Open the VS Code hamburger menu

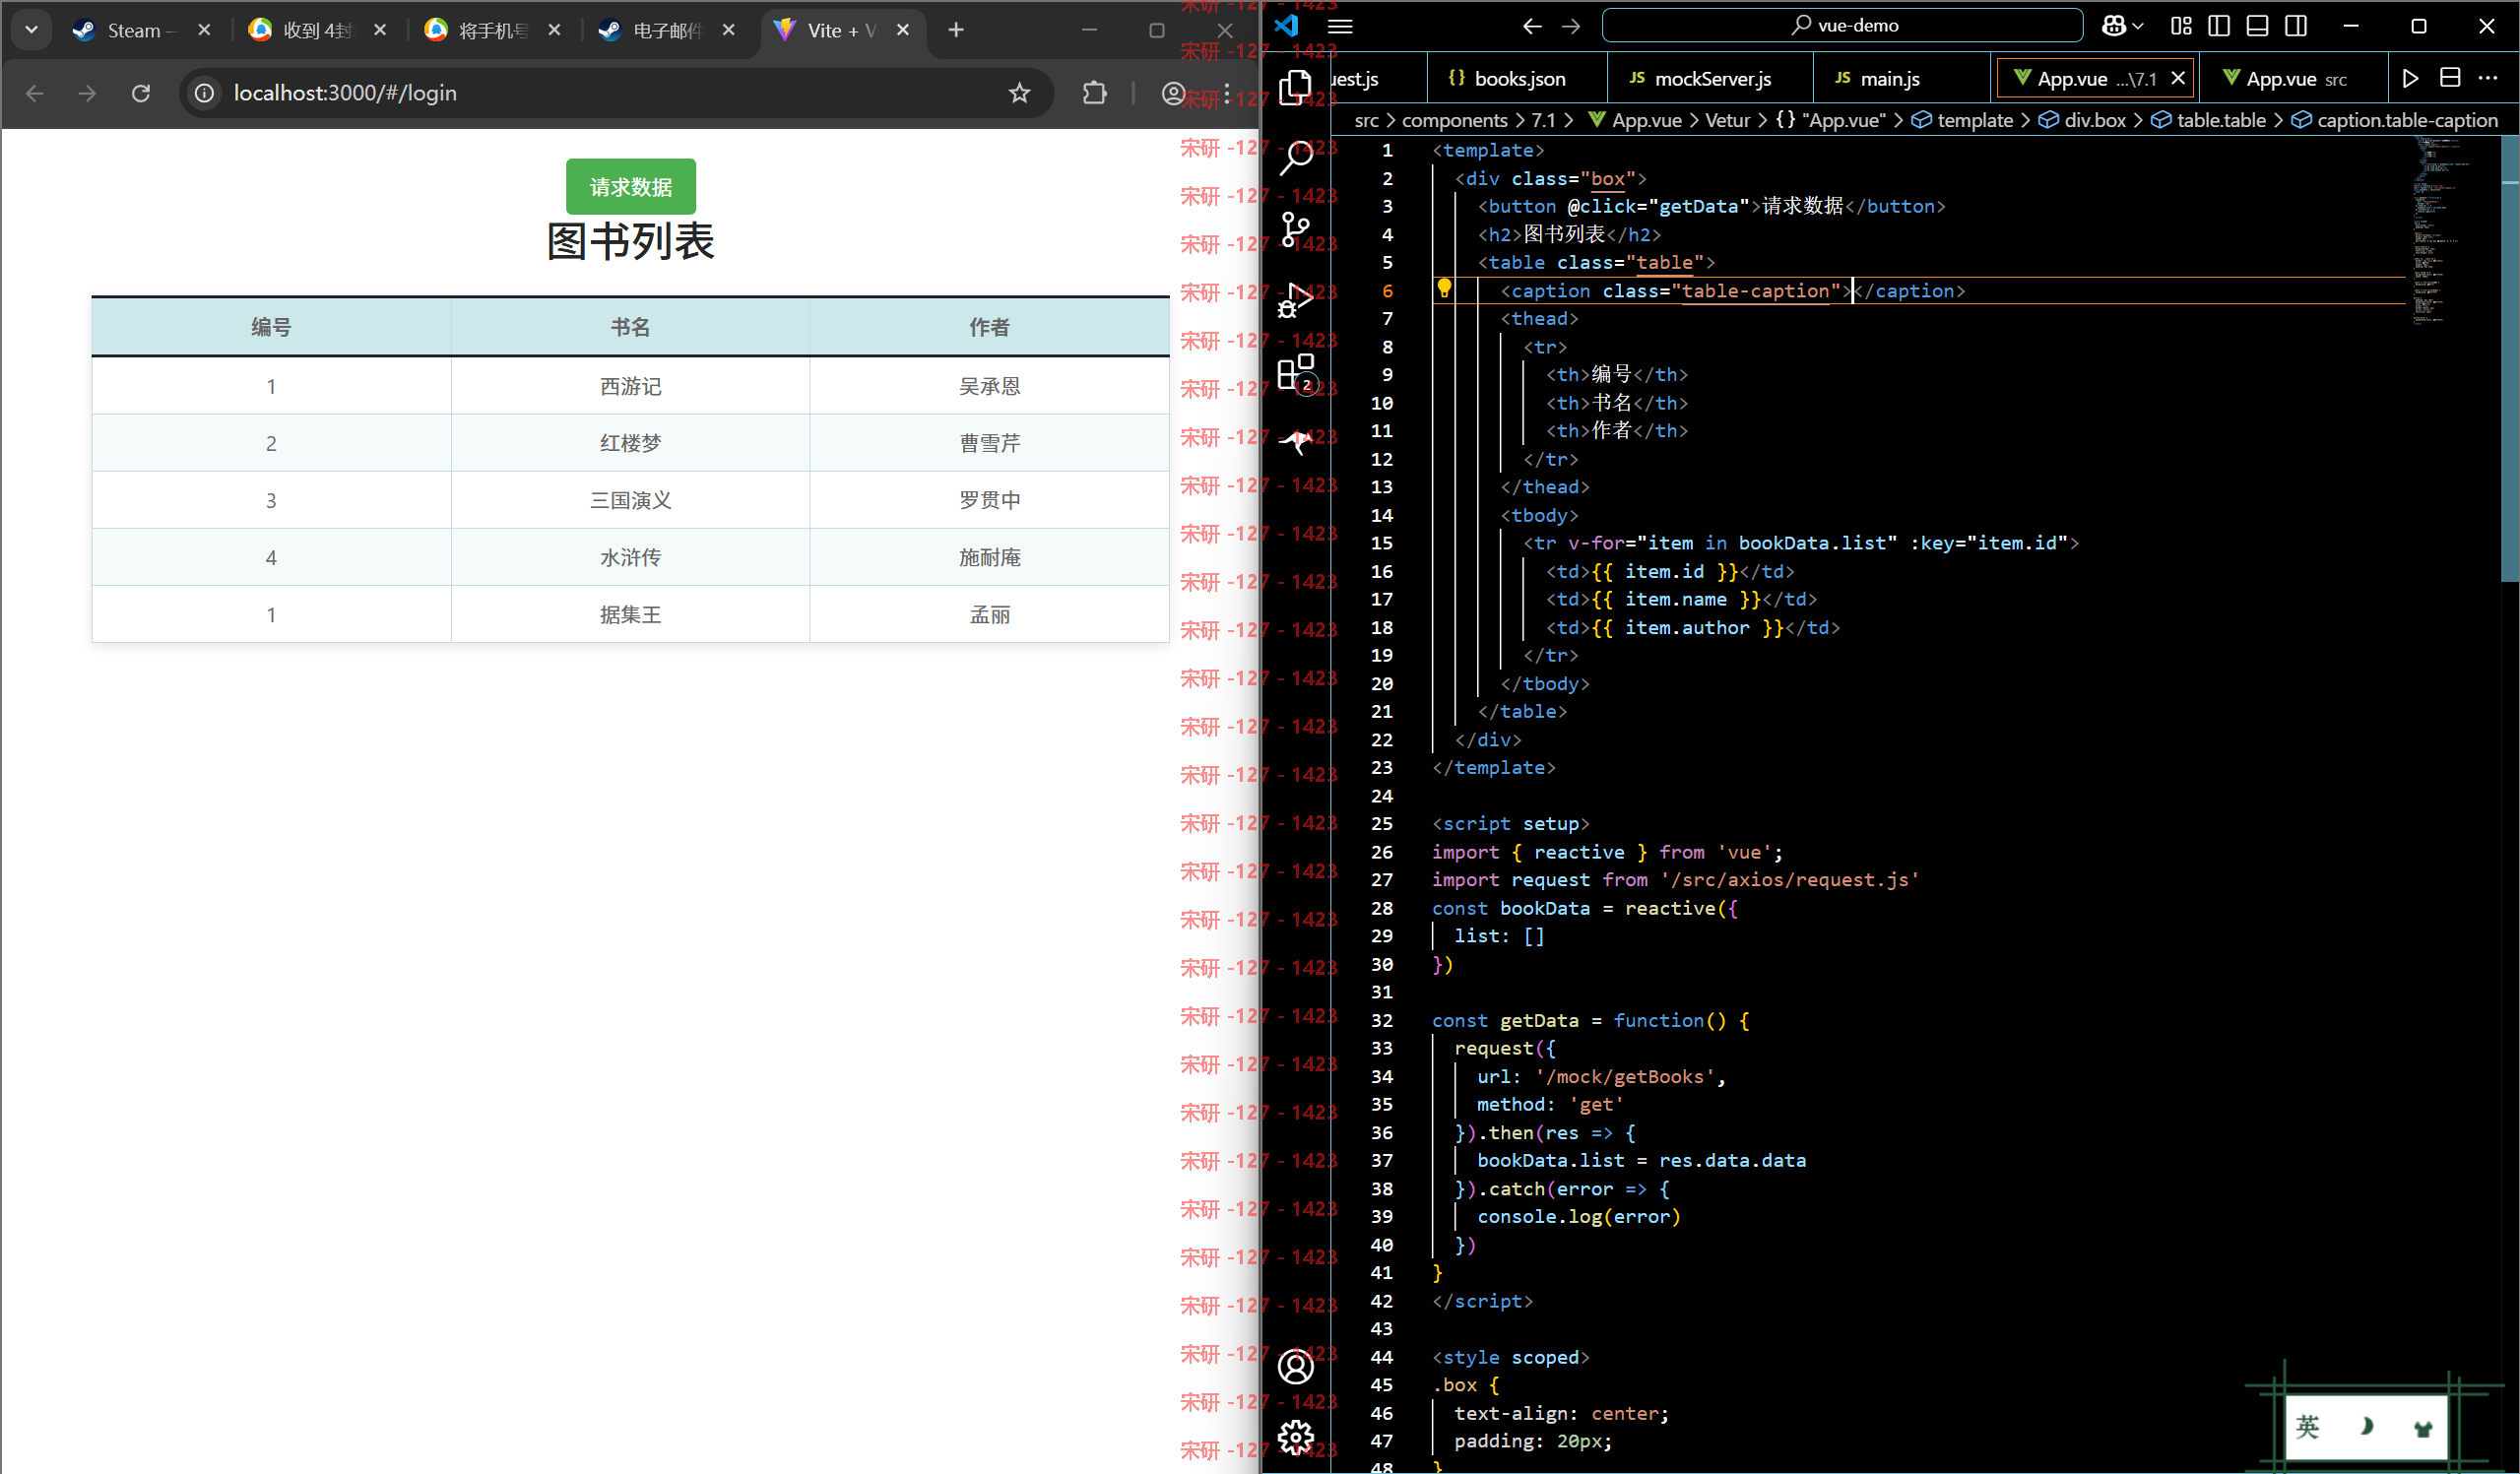point(1340,26)
